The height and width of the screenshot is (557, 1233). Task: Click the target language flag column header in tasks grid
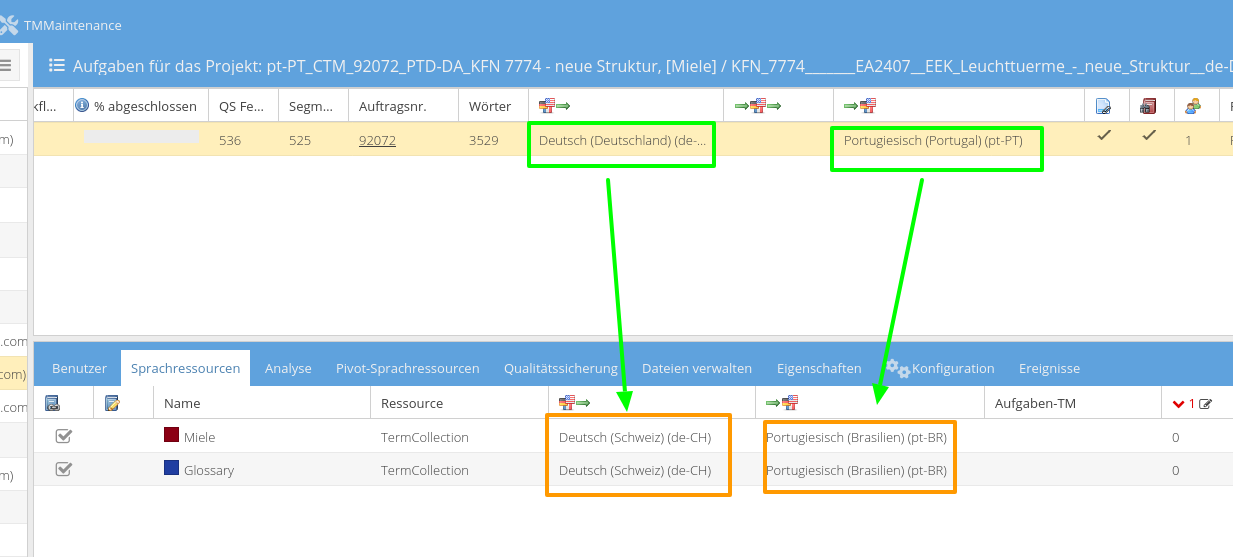tap(859, 105)
